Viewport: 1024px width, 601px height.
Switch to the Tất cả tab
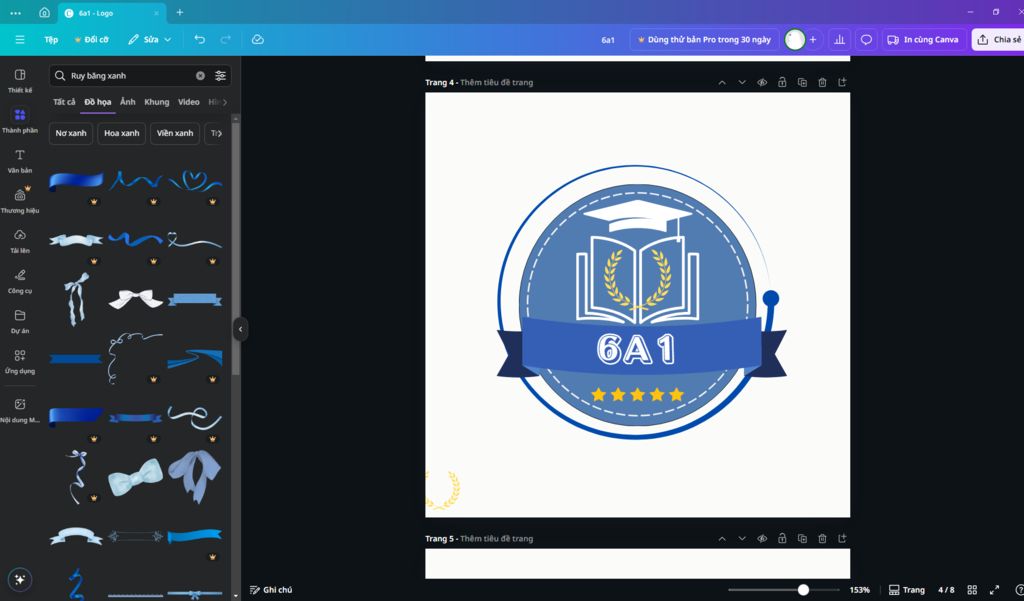coord(64,102)
